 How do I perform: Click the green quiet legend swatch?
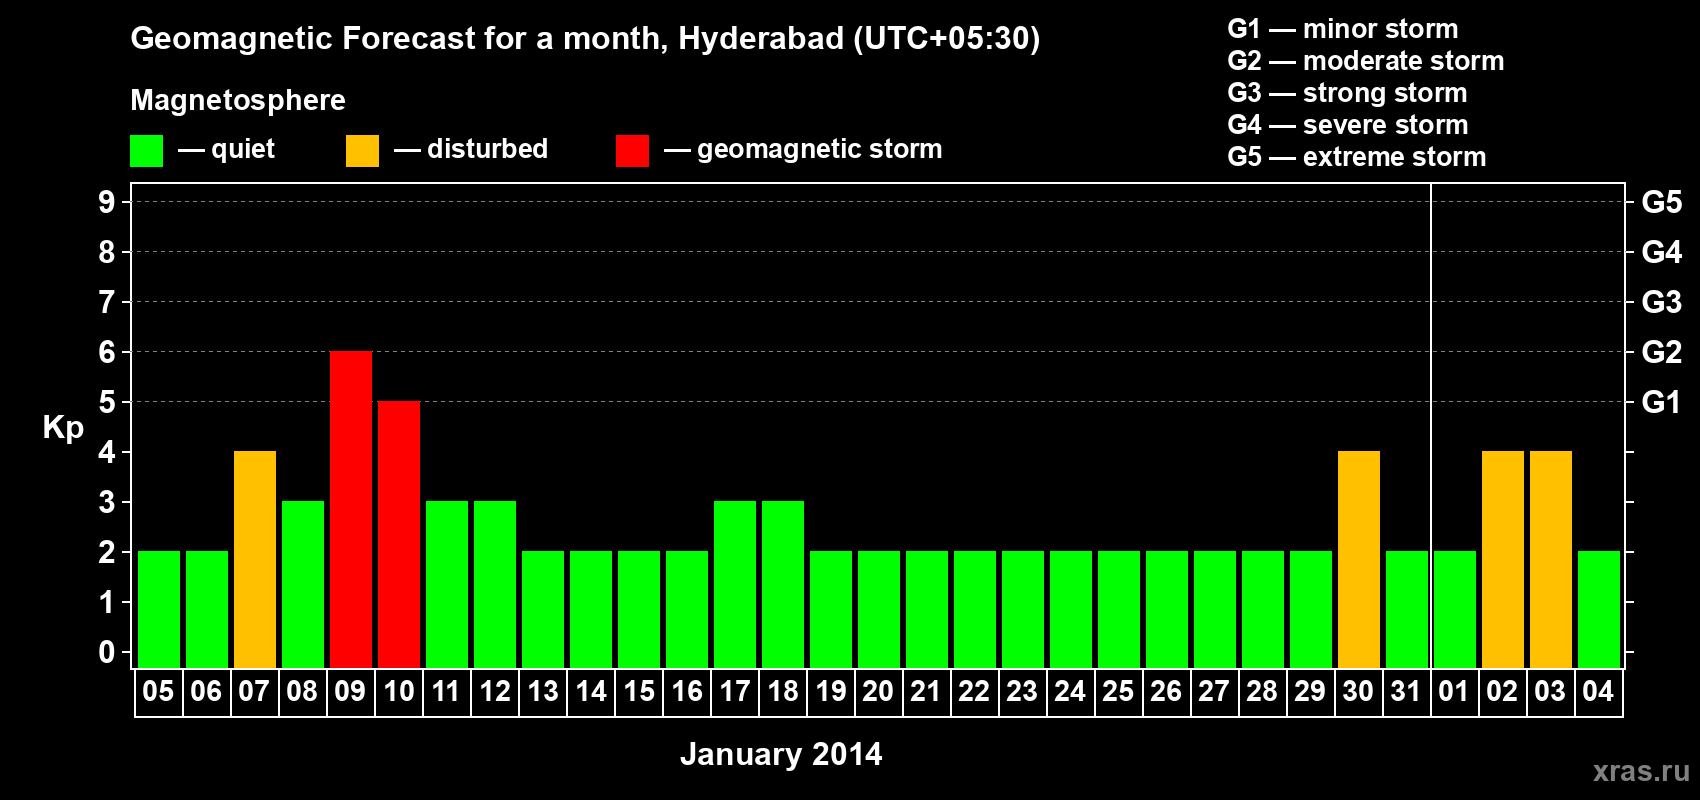(146, 151)
